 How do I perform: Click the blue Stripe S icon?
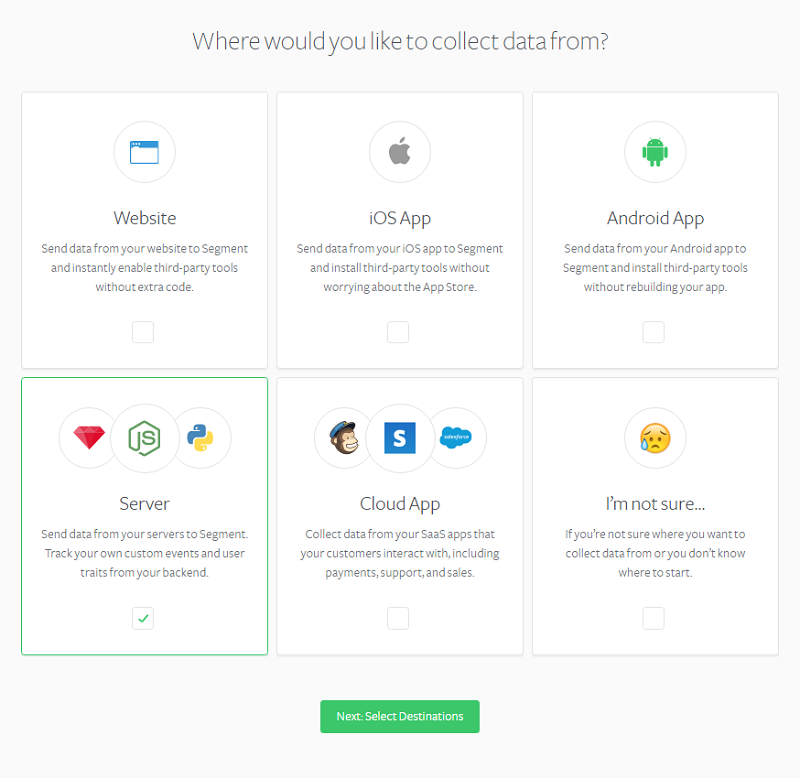coord(399,438)
